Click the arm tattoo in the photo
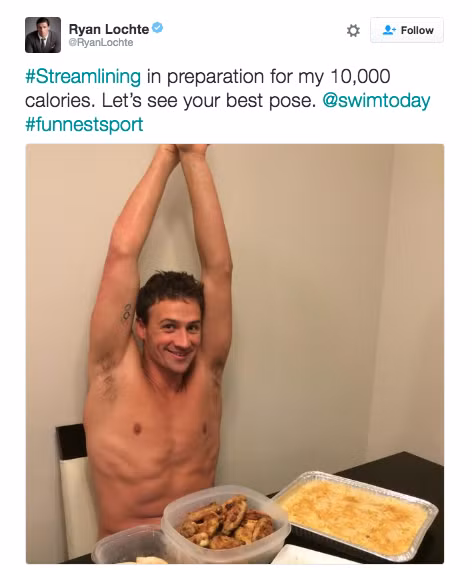472x570 pixels. point(126,313)
